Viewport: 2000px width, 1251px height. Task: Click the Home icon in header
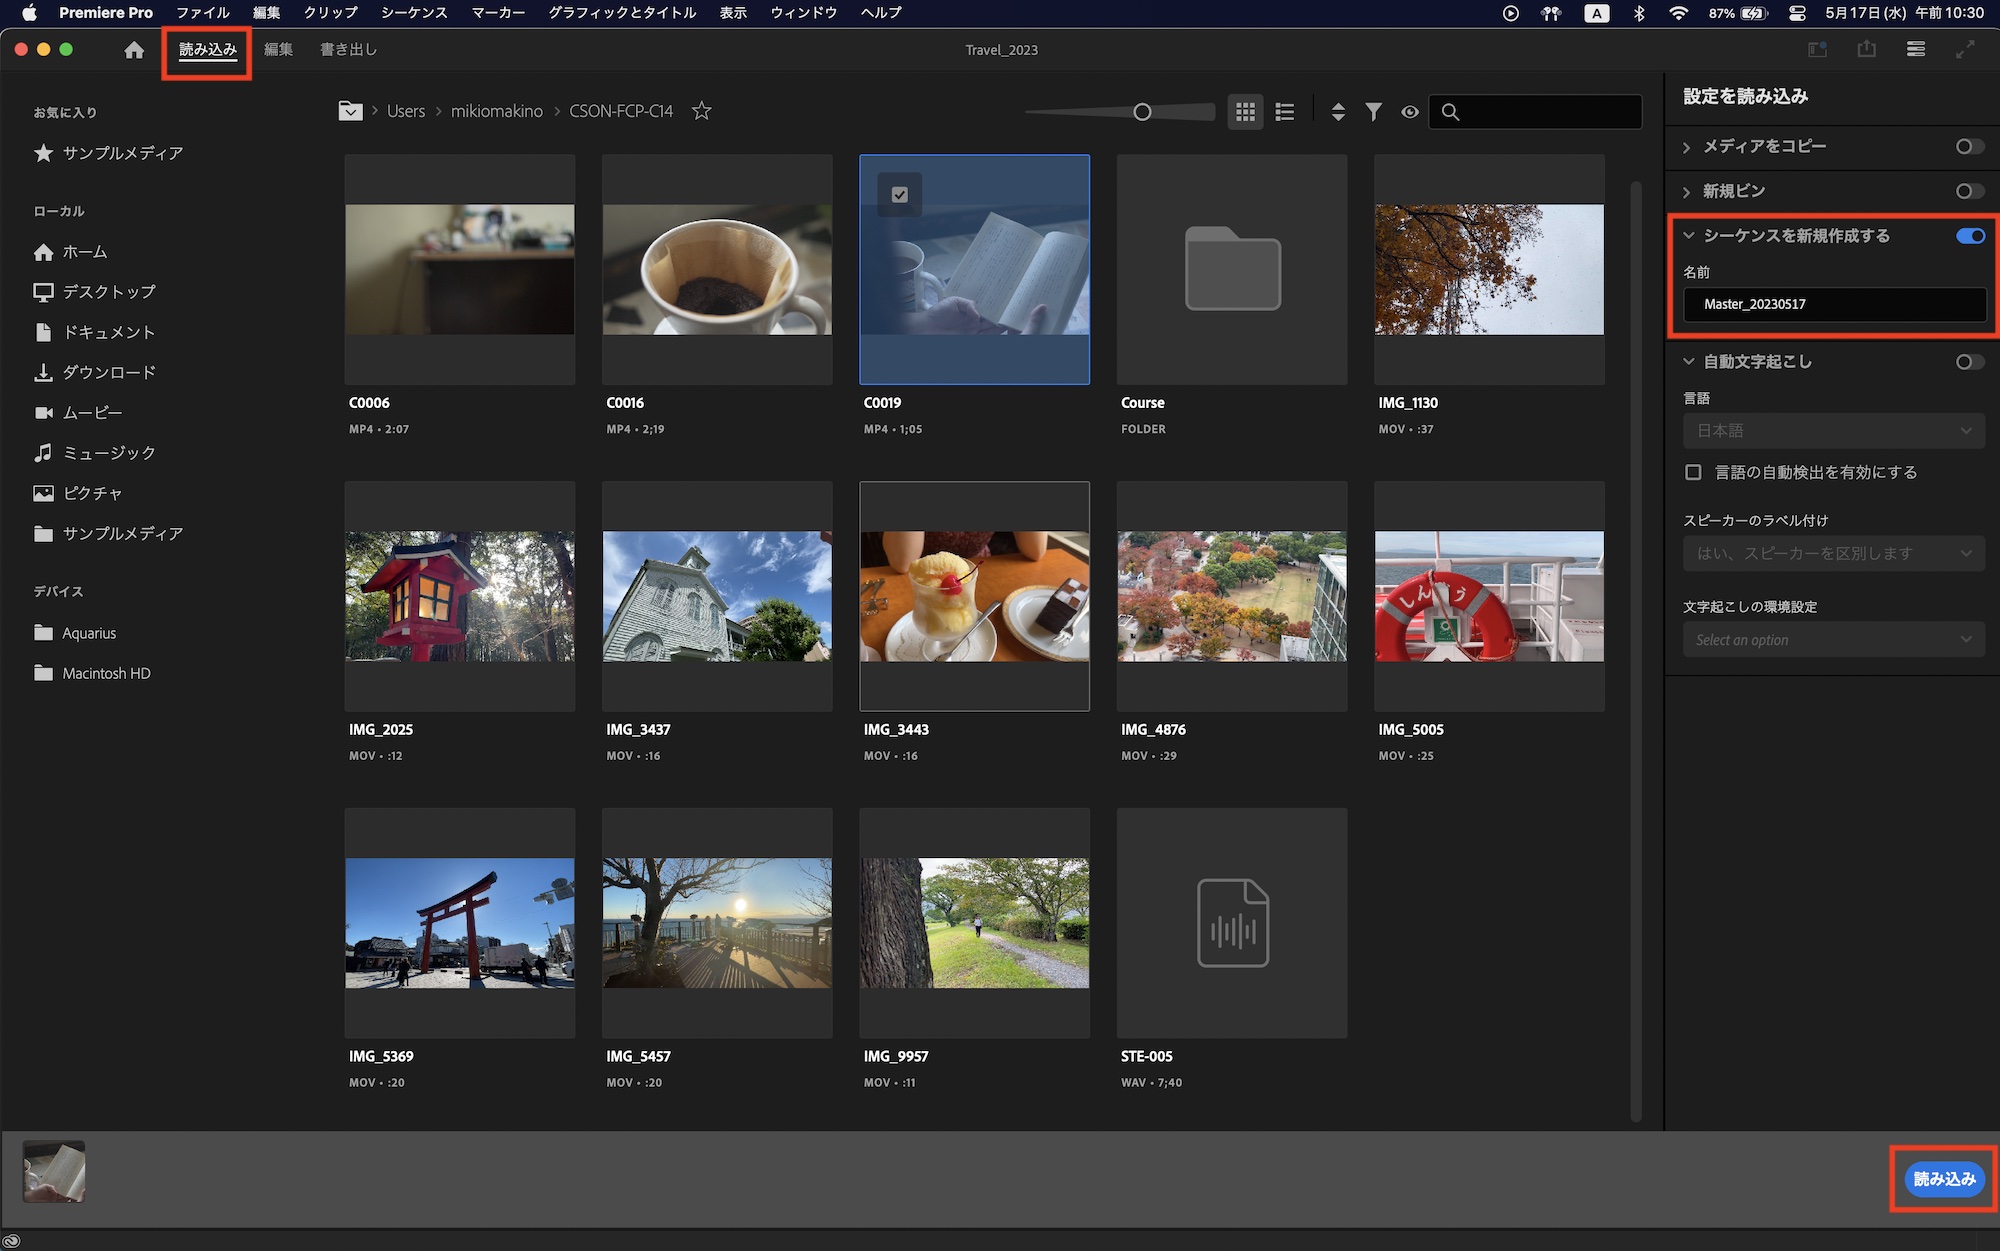click(x=134, y=50)
